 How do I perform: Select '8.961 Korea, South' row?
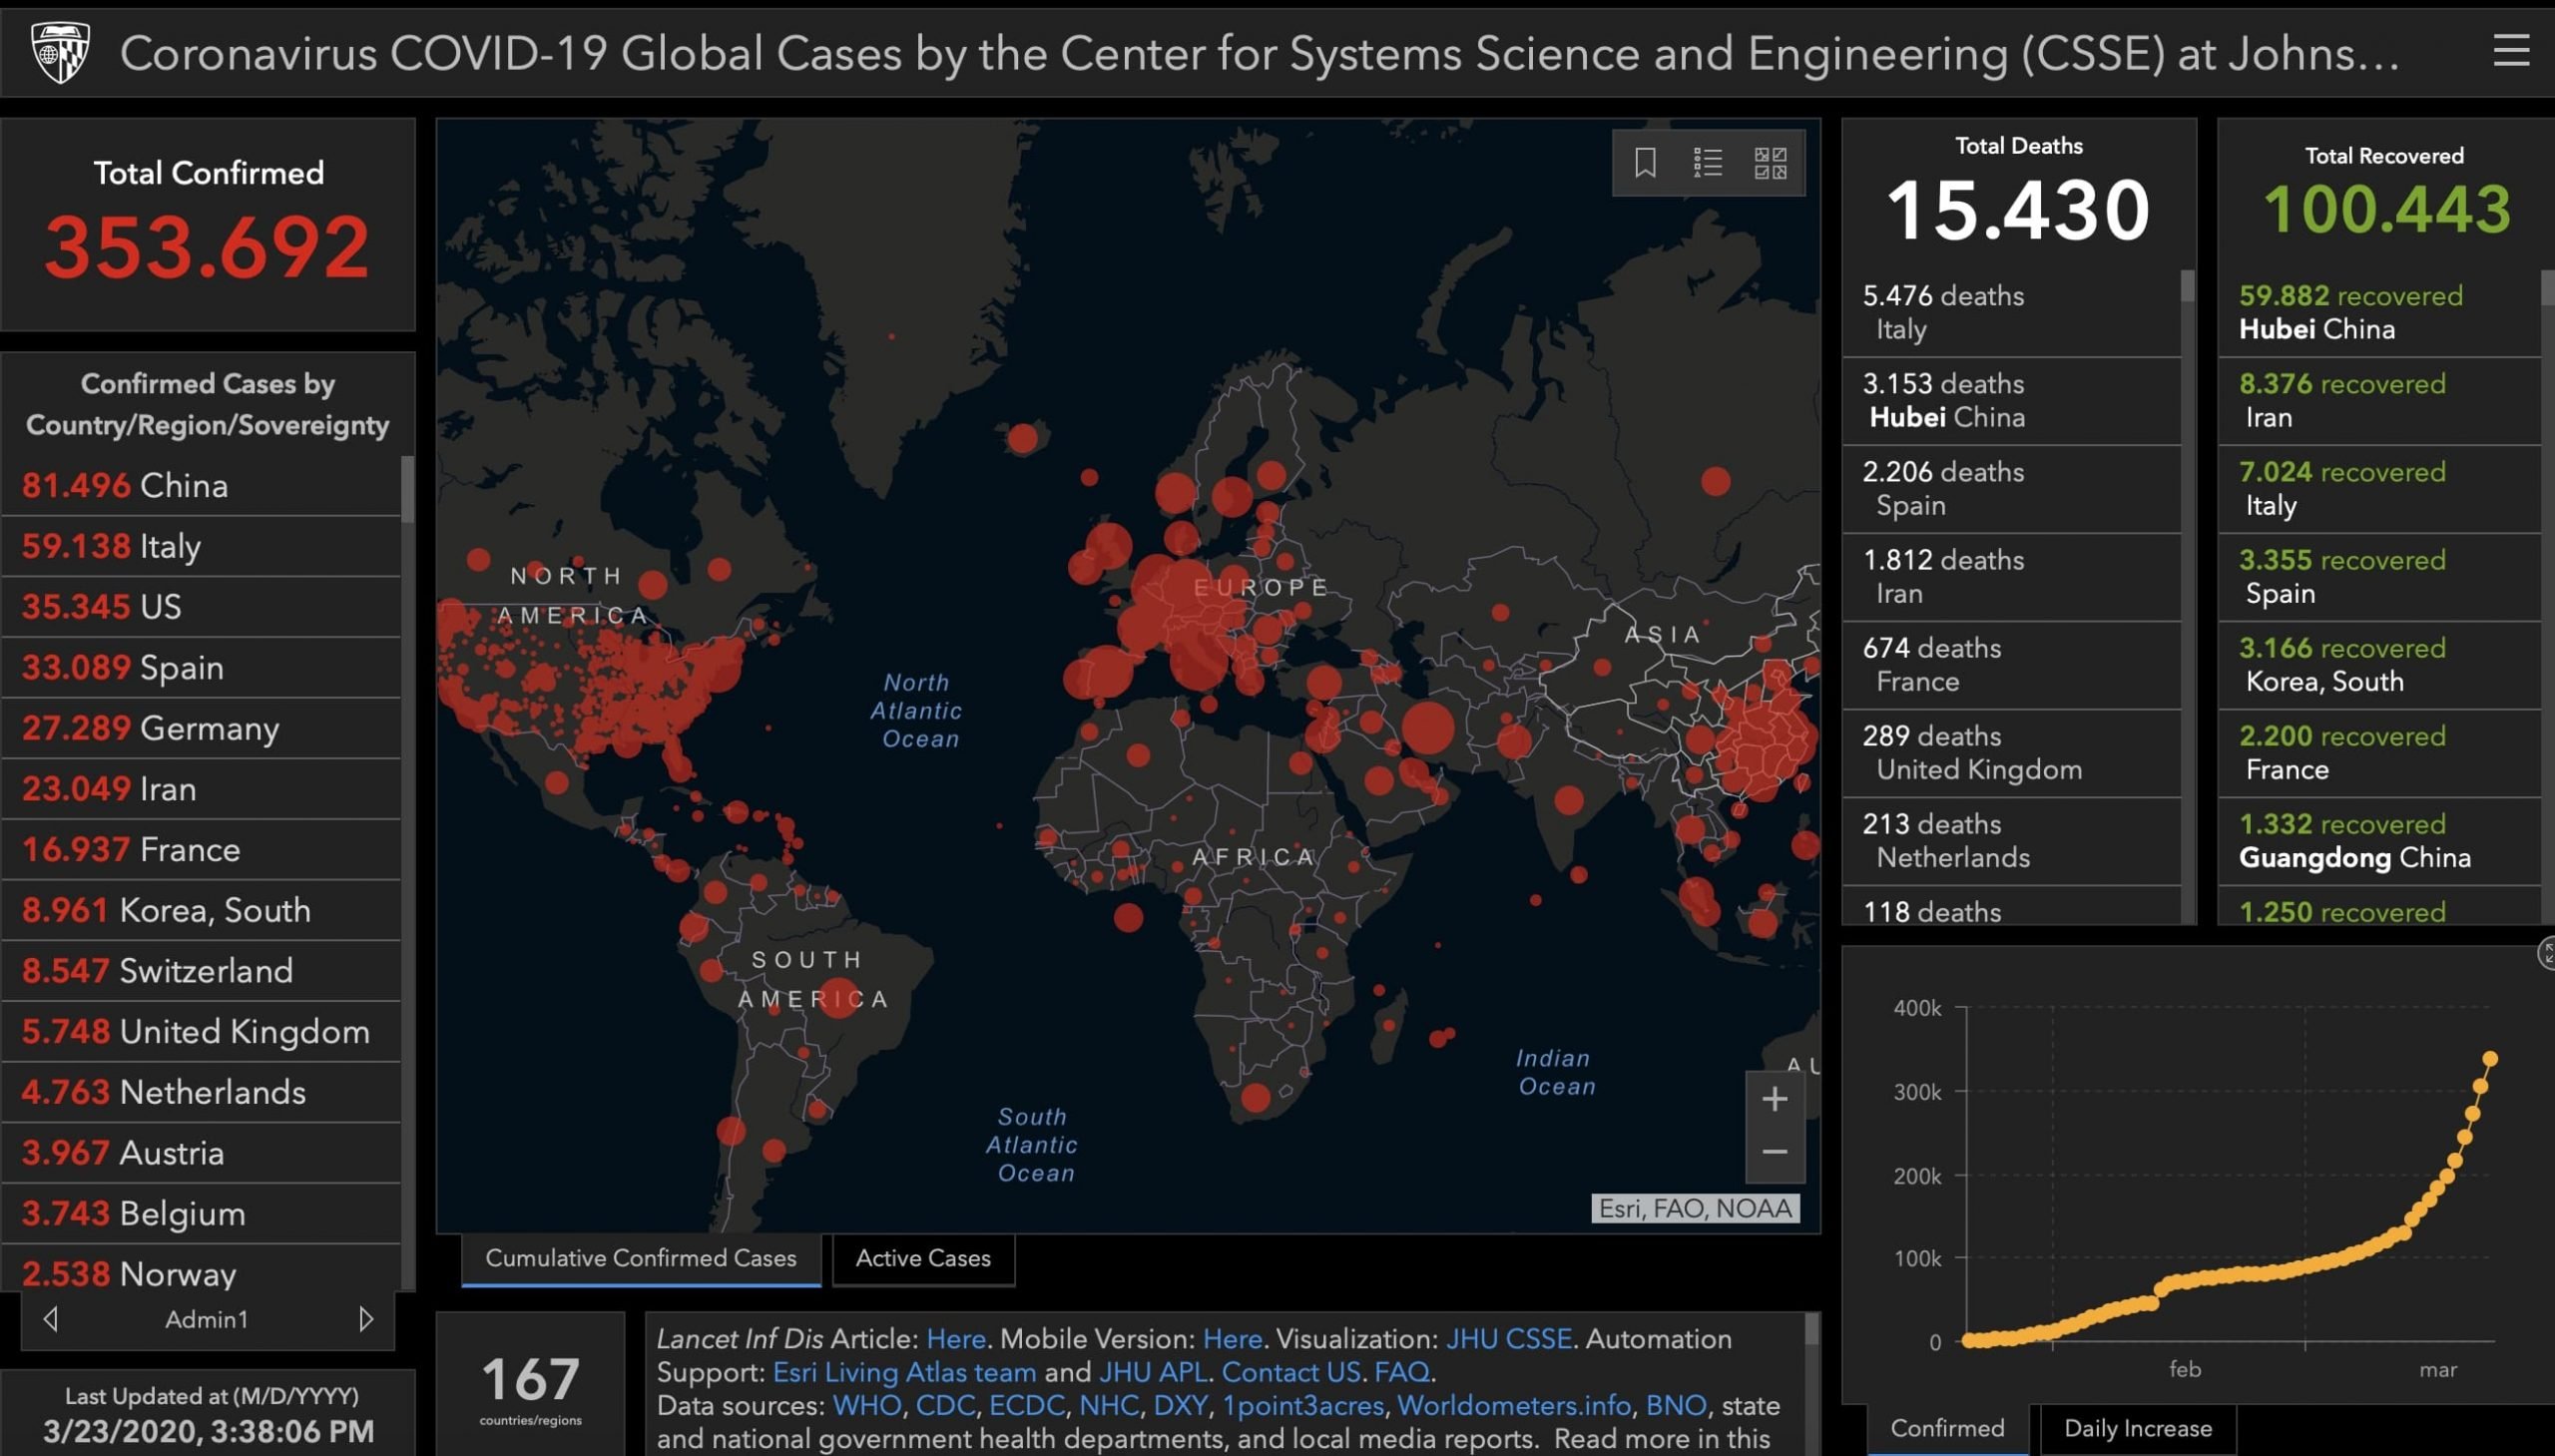tap(201, 910)
